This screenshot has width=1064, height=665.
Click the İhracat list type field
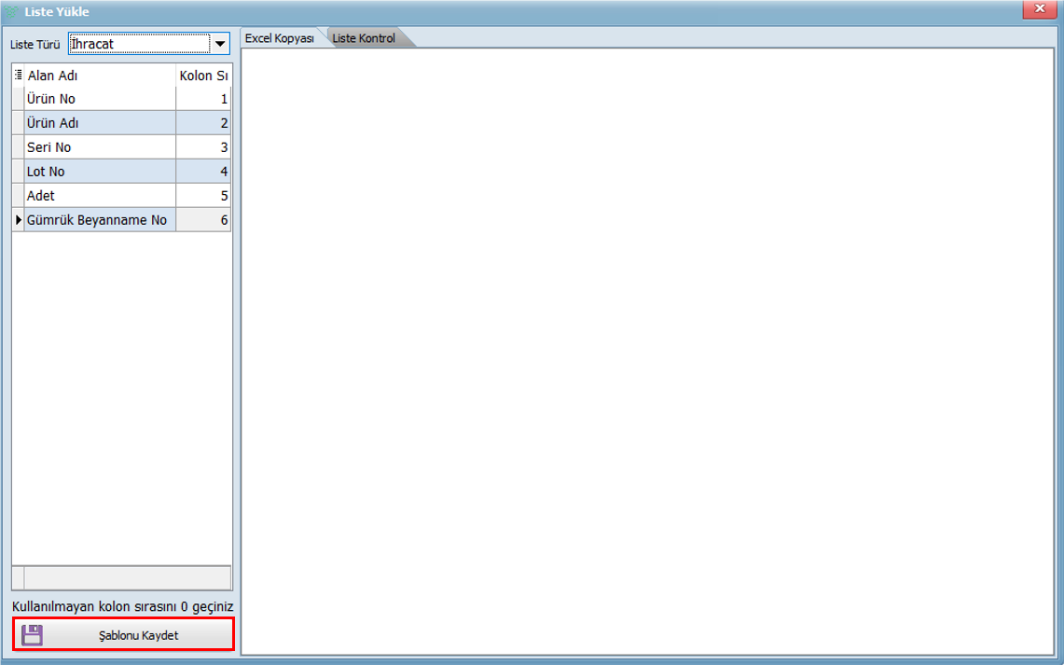point(139,44)
